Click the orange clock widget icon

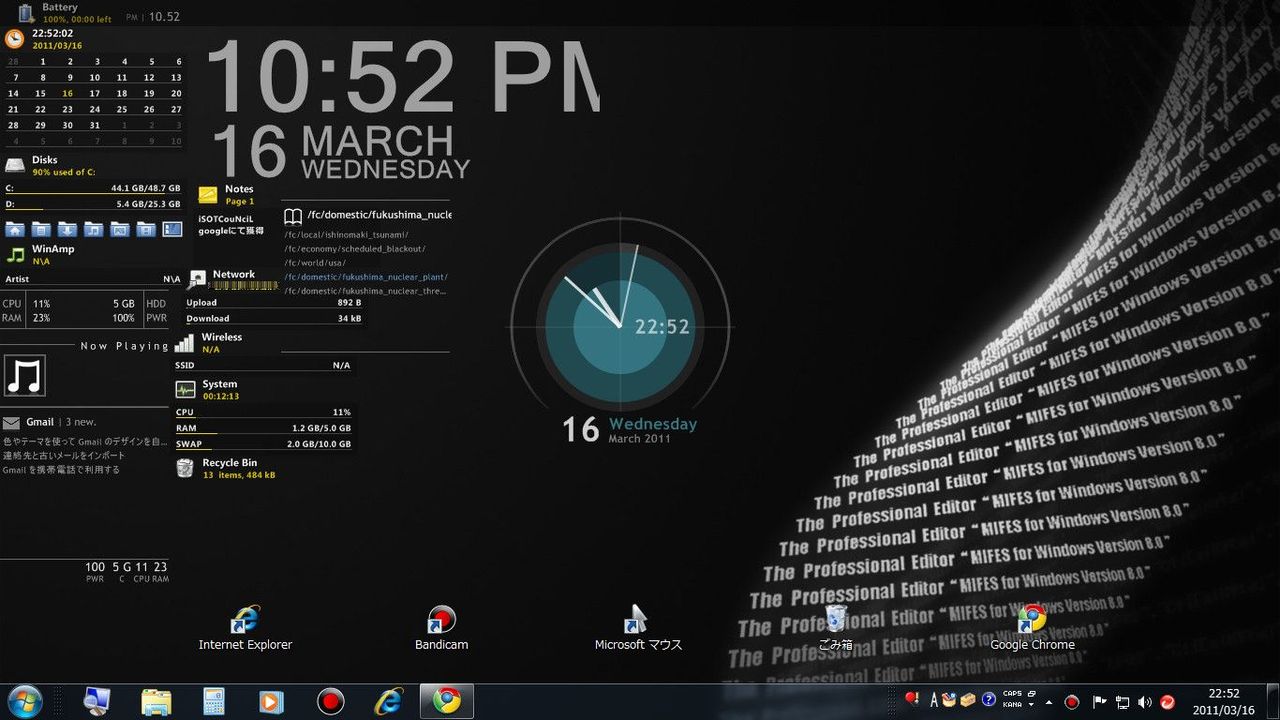click(15, 39)
